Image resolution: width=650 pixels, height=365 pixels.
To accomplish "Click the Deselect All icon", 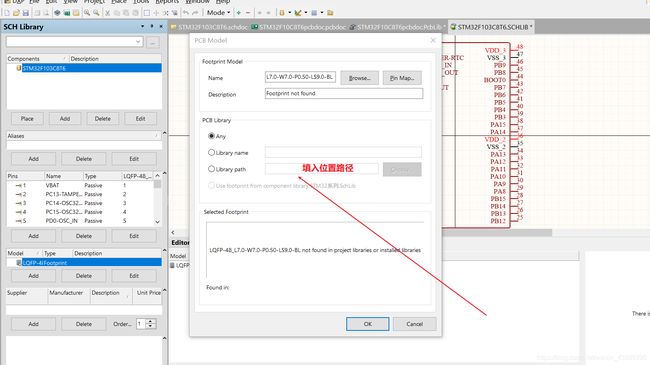I will (x=165, y=13).
